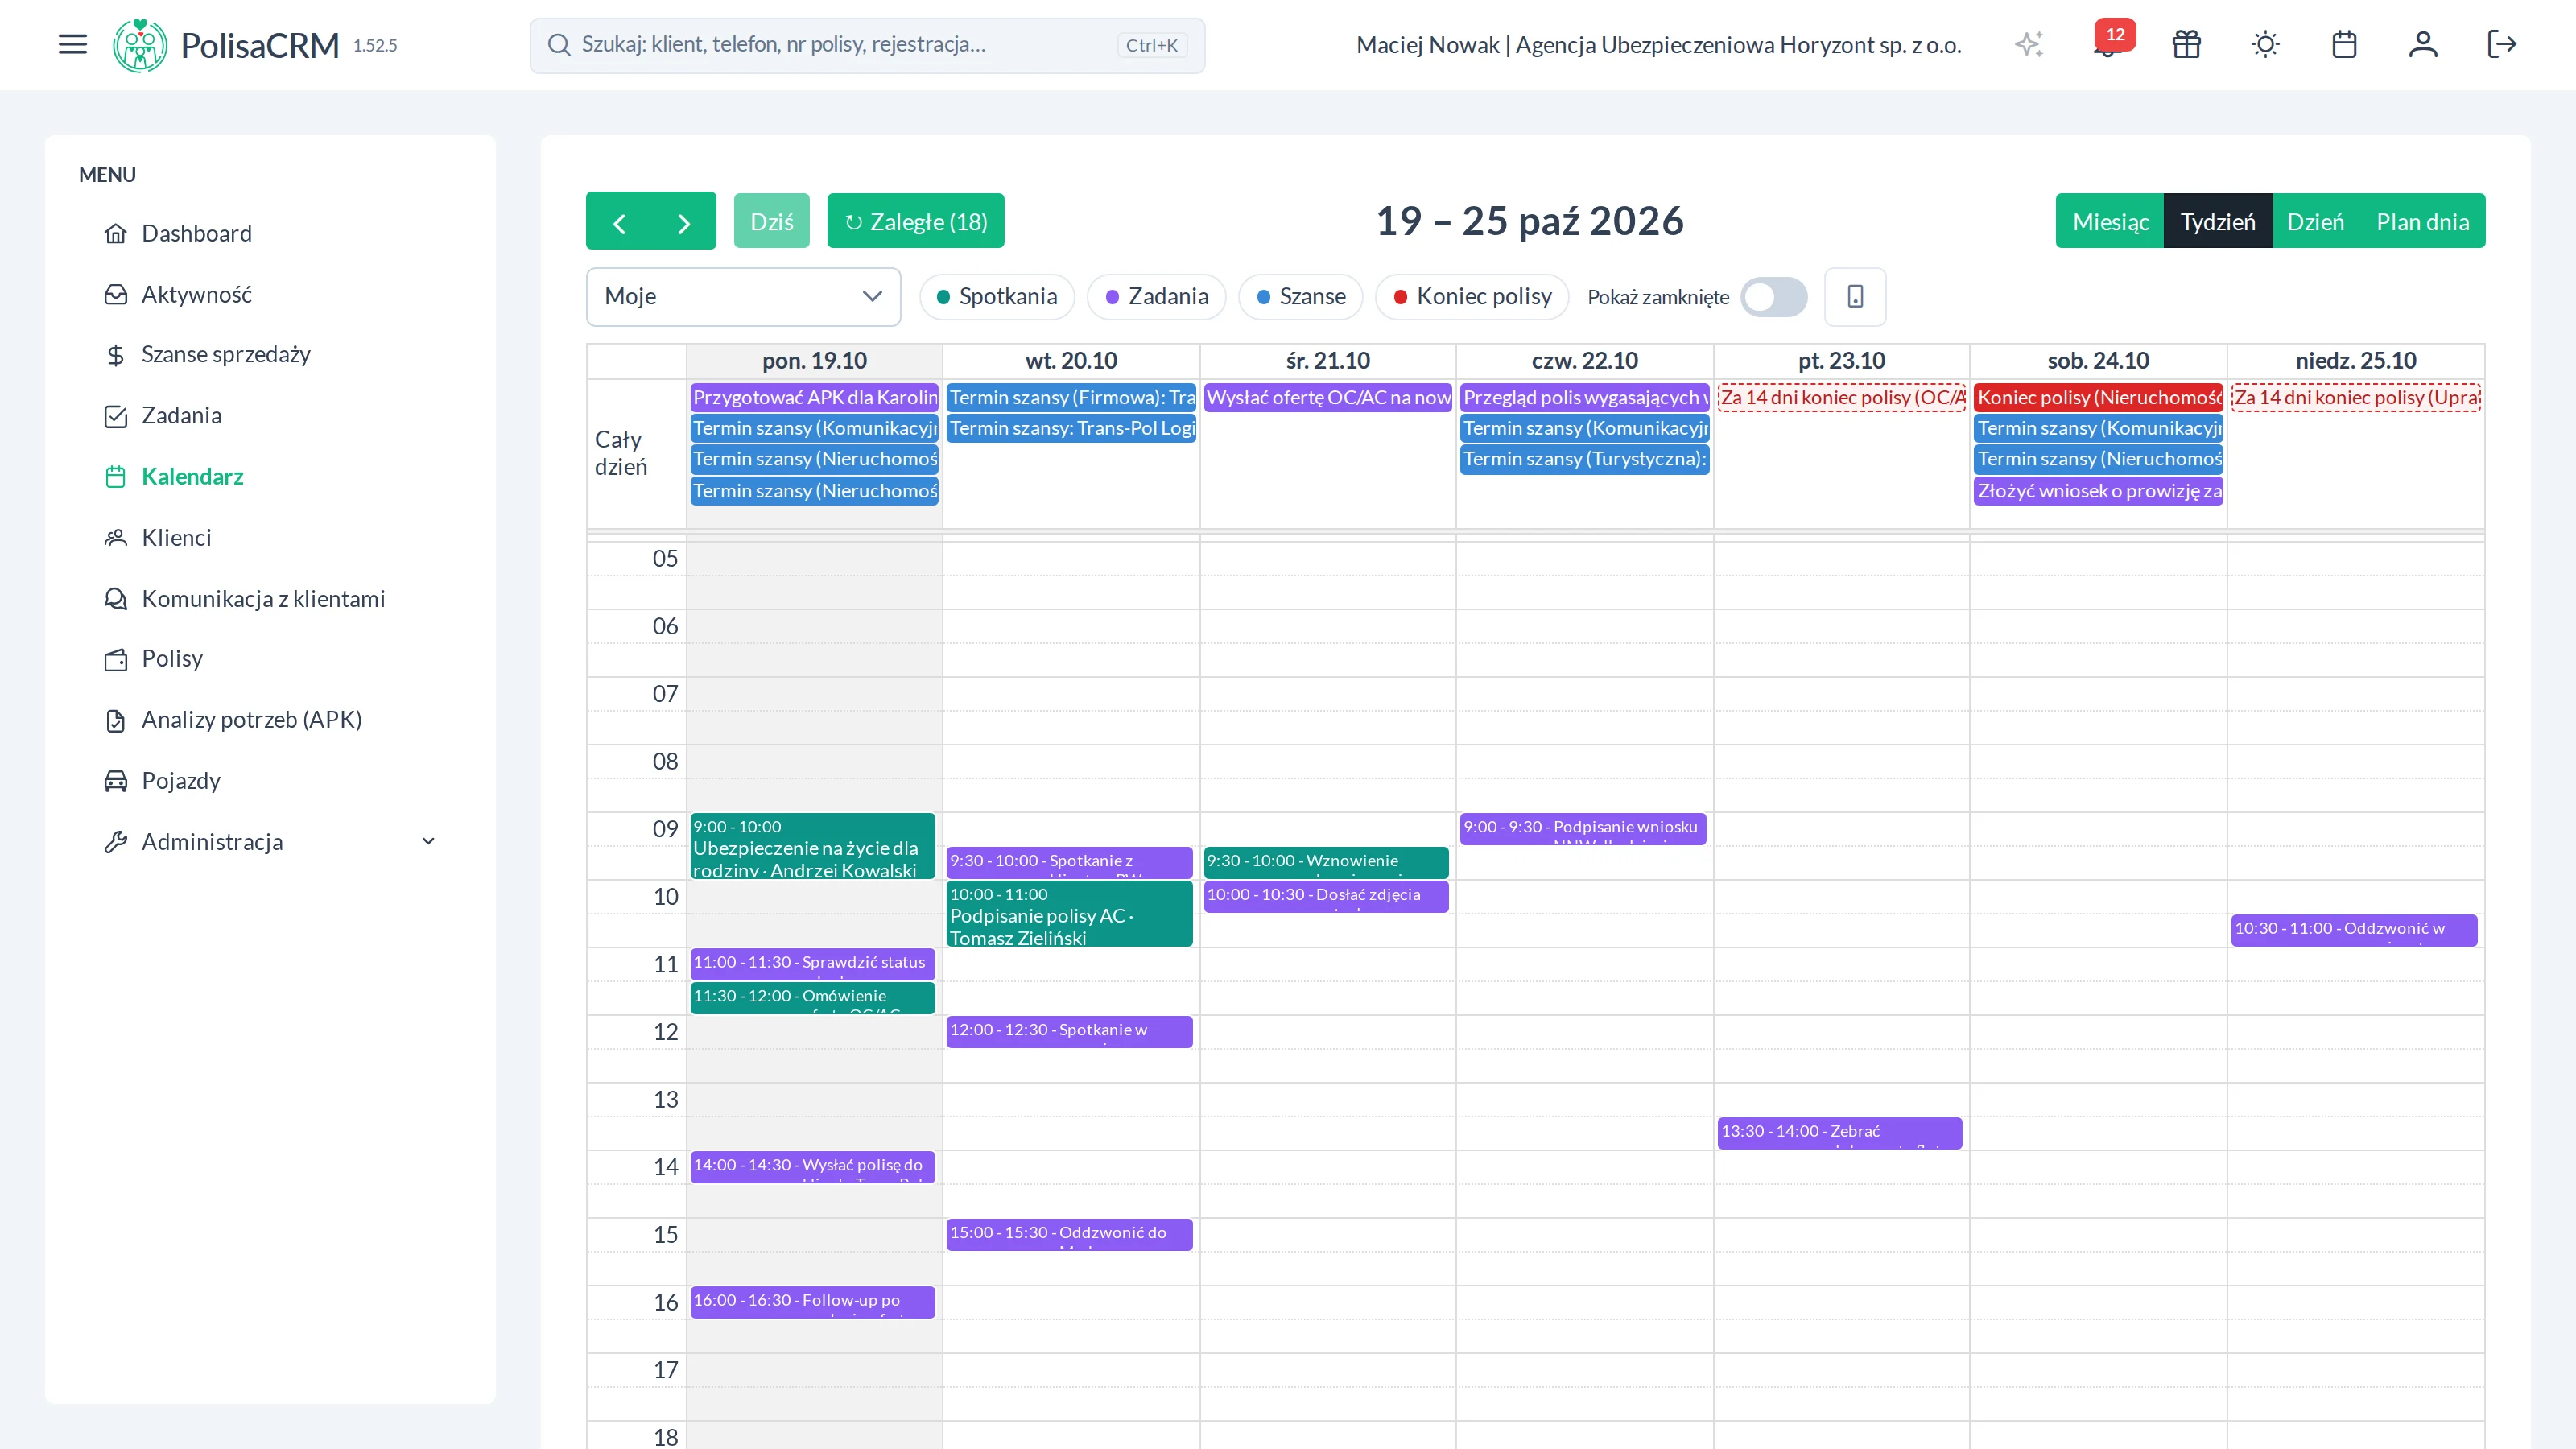
Task: Click the Aktywność inbox icon
Action: pyautogui.click(x=116, y=294)
